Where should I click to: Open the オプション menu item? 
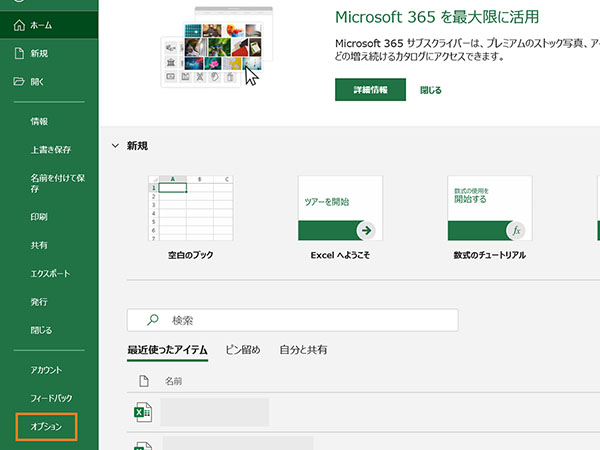click(47, 427)
